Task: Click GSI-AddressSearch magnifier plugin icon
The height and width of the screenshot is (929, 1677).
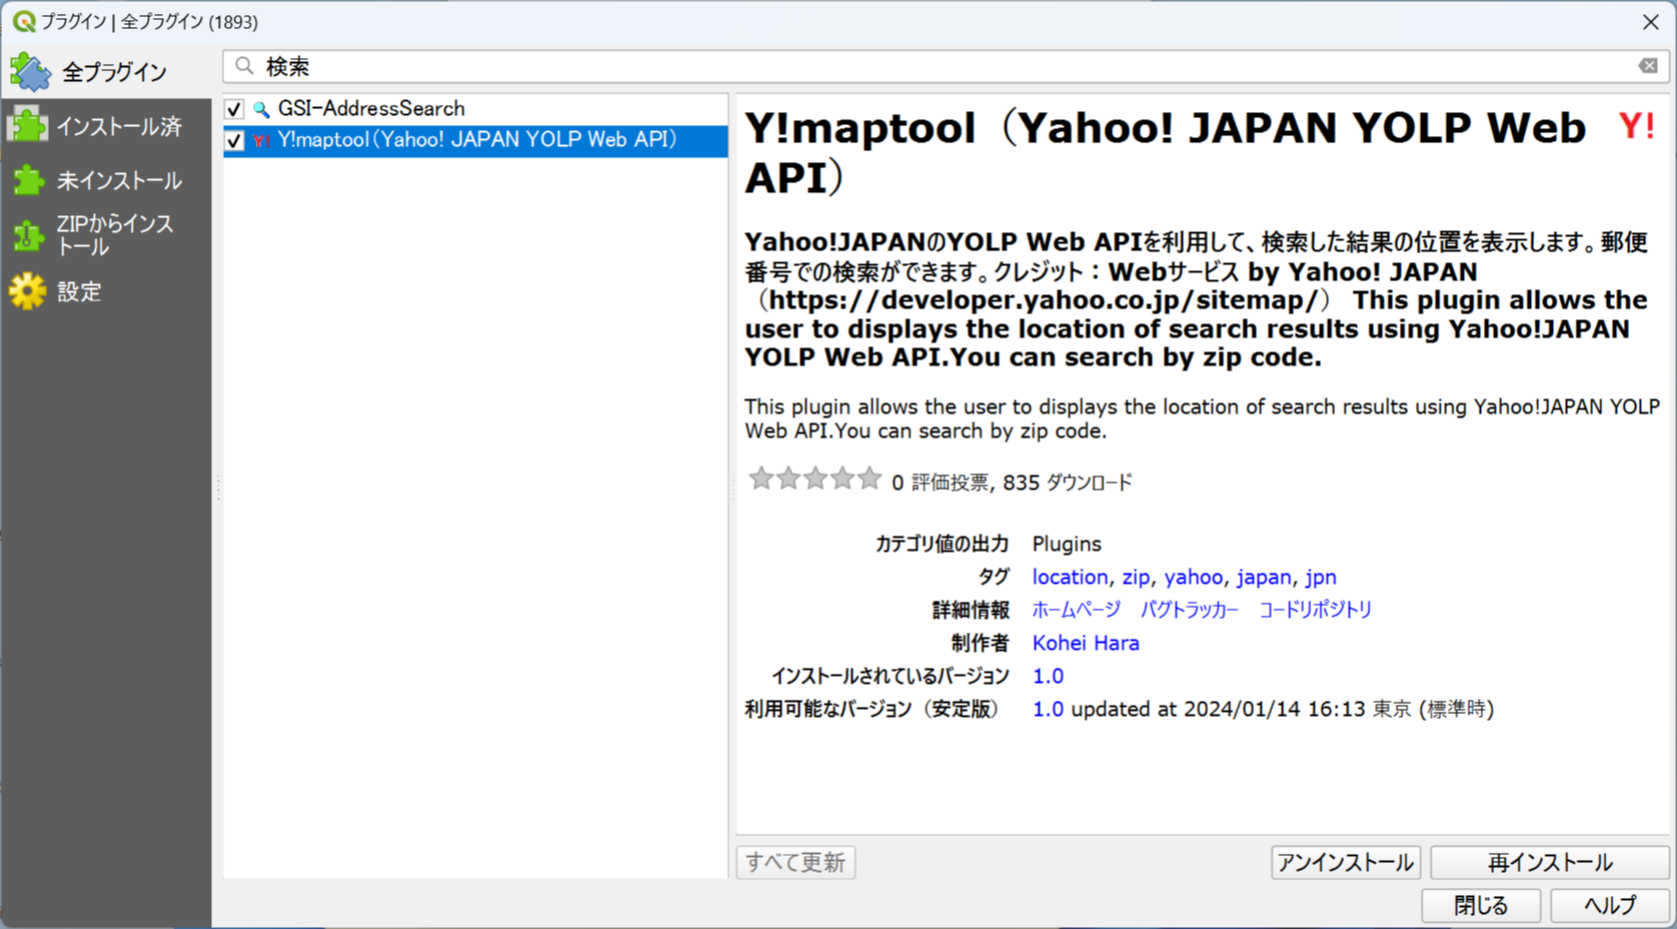Action: (261, 109)
